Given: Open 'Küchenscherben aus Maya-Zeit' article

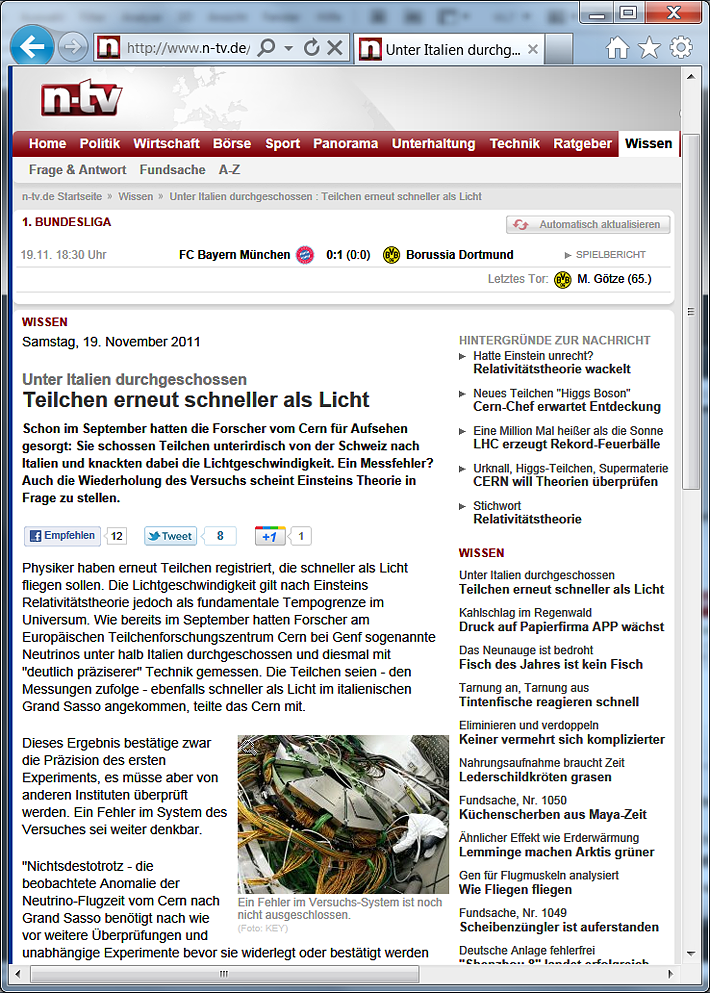Looking at the screenshot, I should tap(553, 814).
